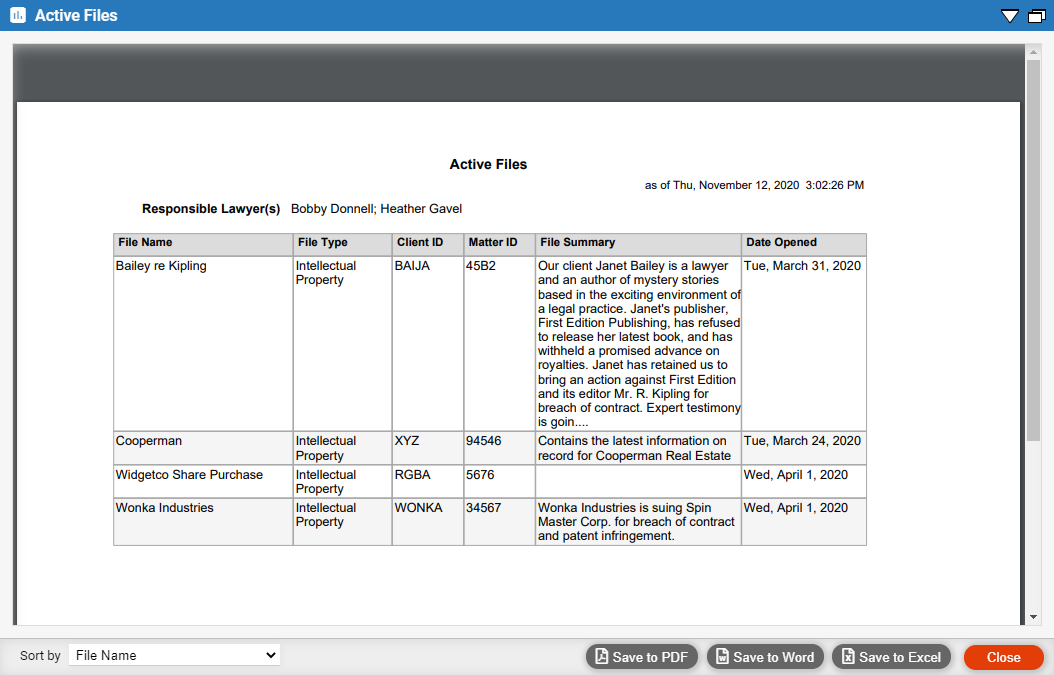Click the Sort by label
This screenshot has width=1054, height=675.
pyautogui.click(x=40, y=656)
